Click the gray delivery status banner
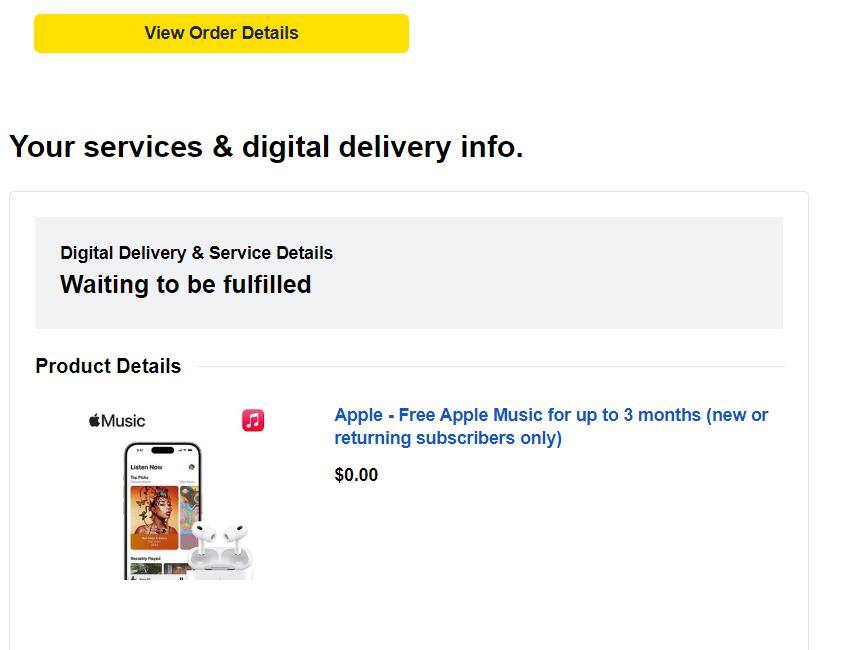 409,272
